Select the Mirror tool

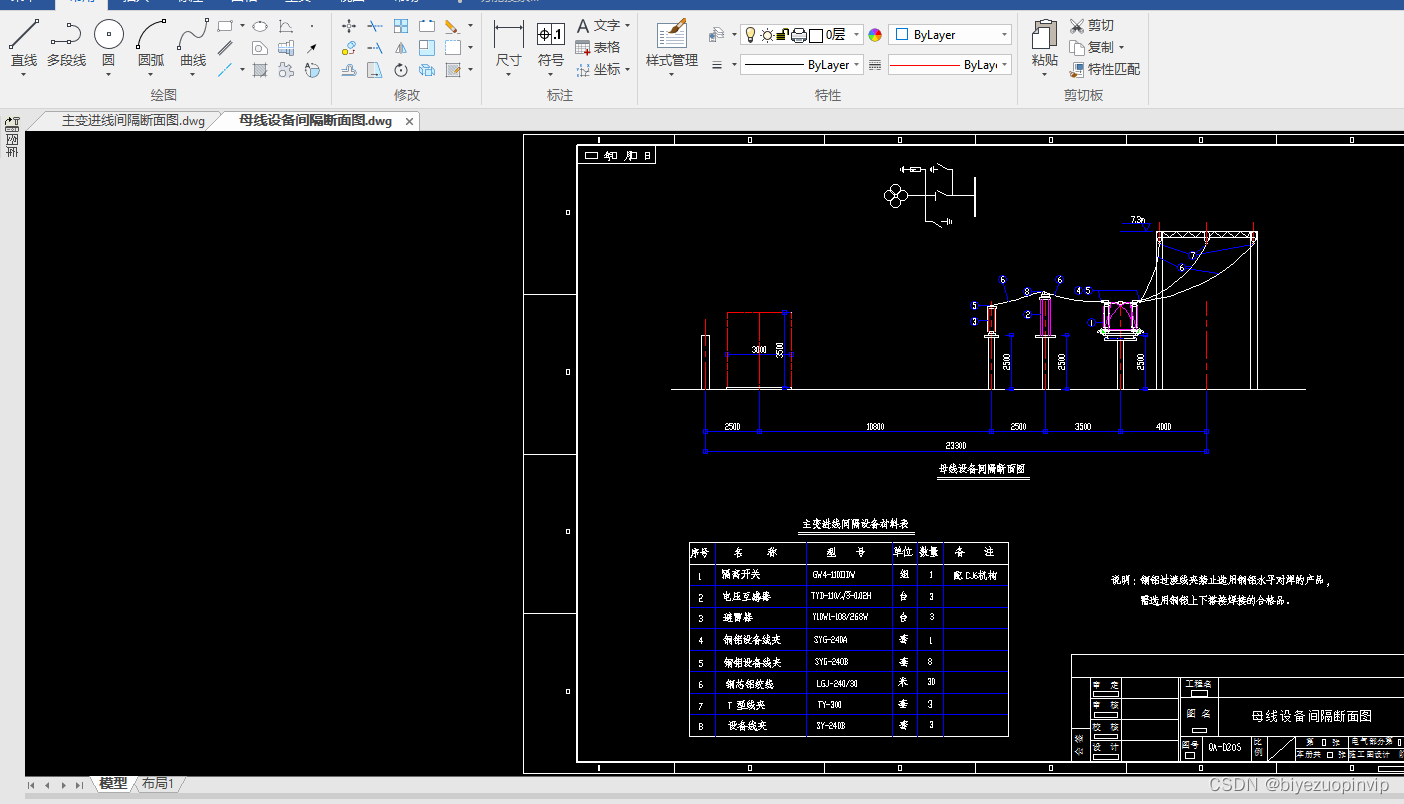pos(401,48)
